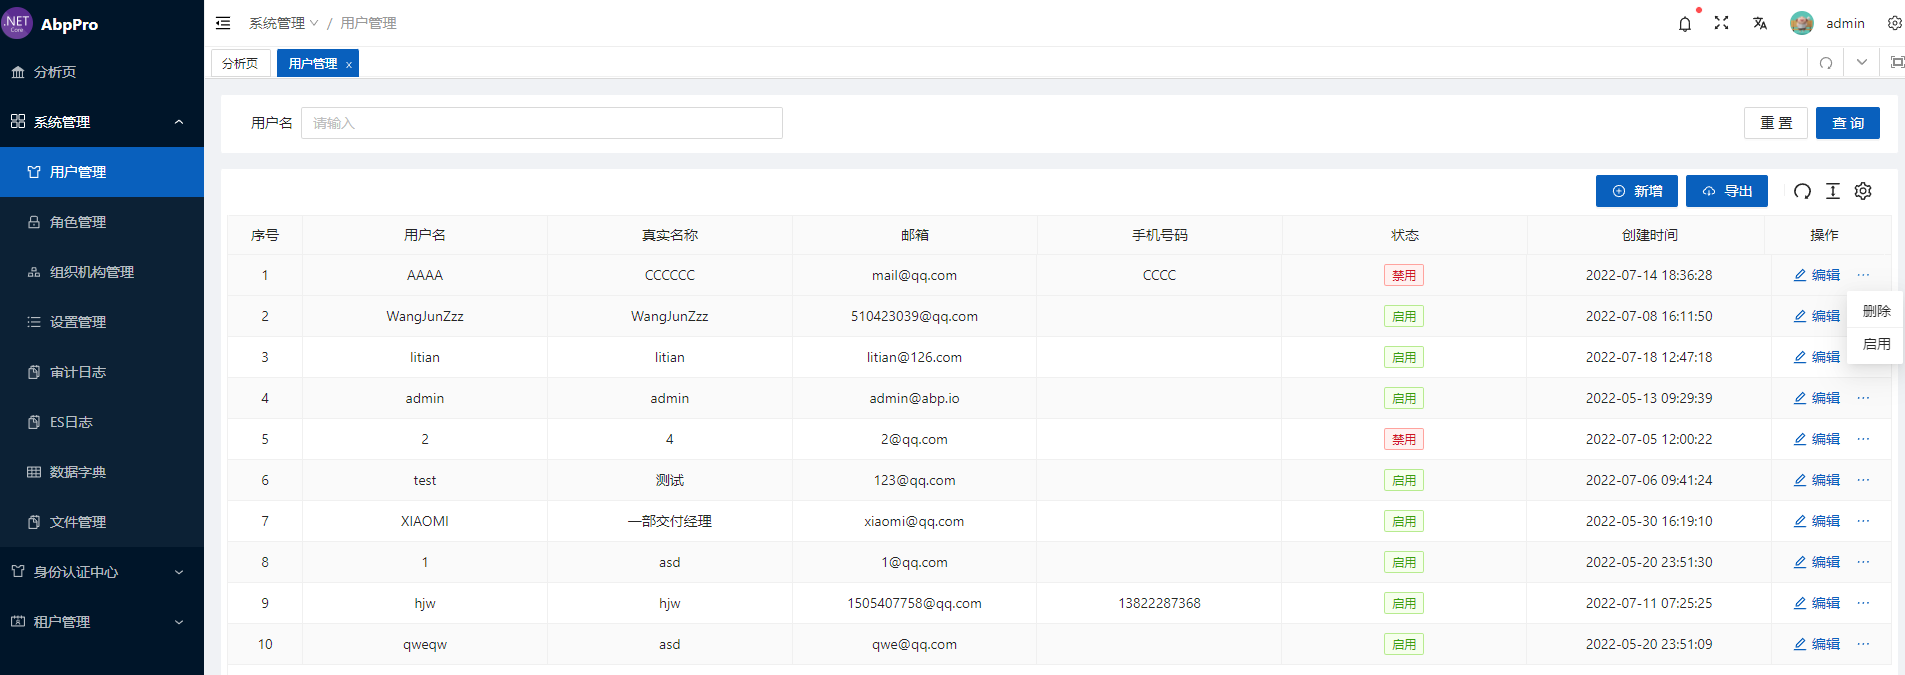
Task: Close the 用户管理 tab
Action: click(349, 64)
